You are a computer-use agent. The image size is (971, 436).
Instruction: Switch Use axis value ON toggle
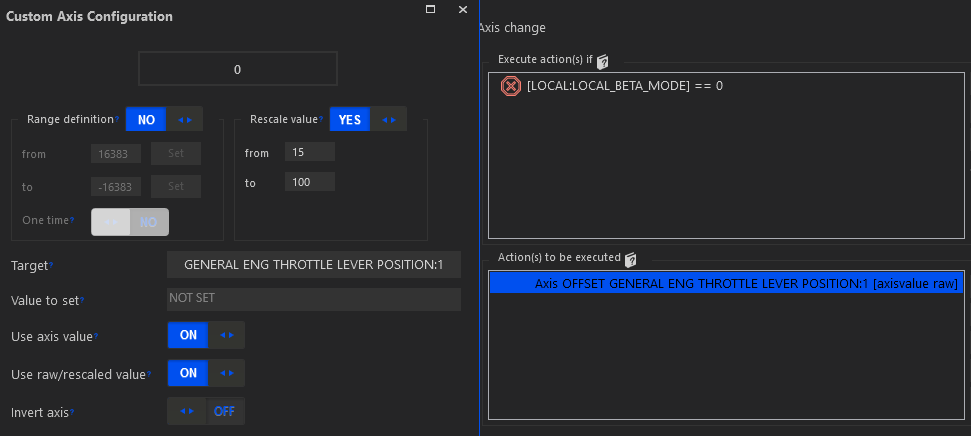tap(205, 335)
